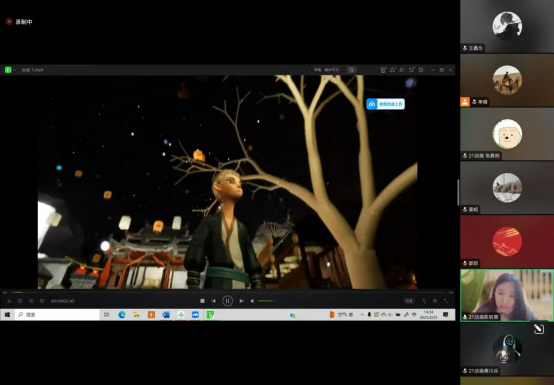Mute the player's volume speaker icon
The image size is (554, 385).
point(252,301)
